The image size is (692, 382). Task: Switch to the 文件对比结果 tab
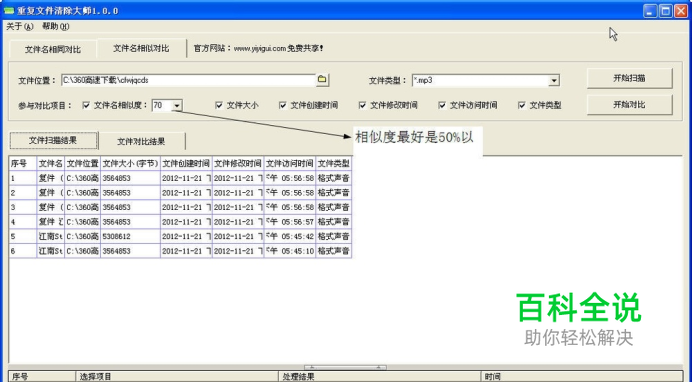[x=141, y=141]
